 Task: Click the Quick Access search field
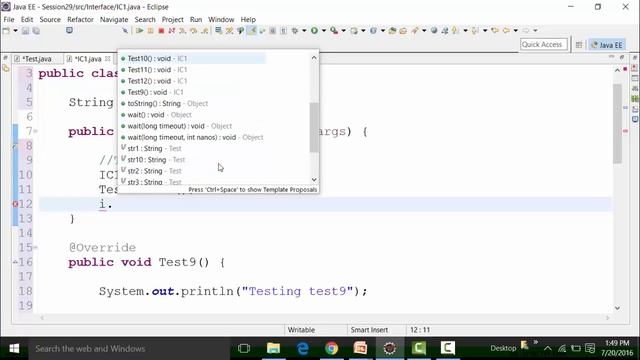click(543, 44)
